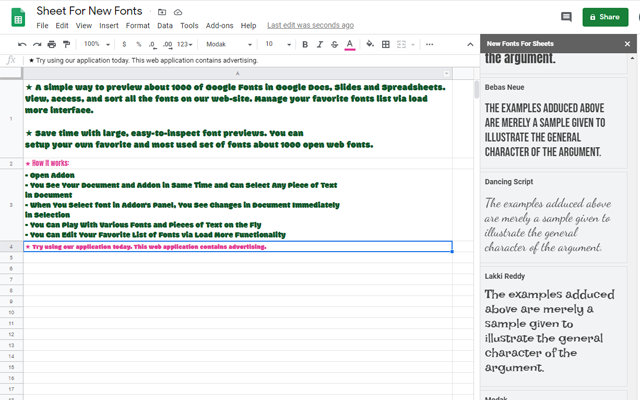Image resolution: width=640 pixels, height=400 pixels.
Task: Click the formula bar input
Action: [249, 60]
